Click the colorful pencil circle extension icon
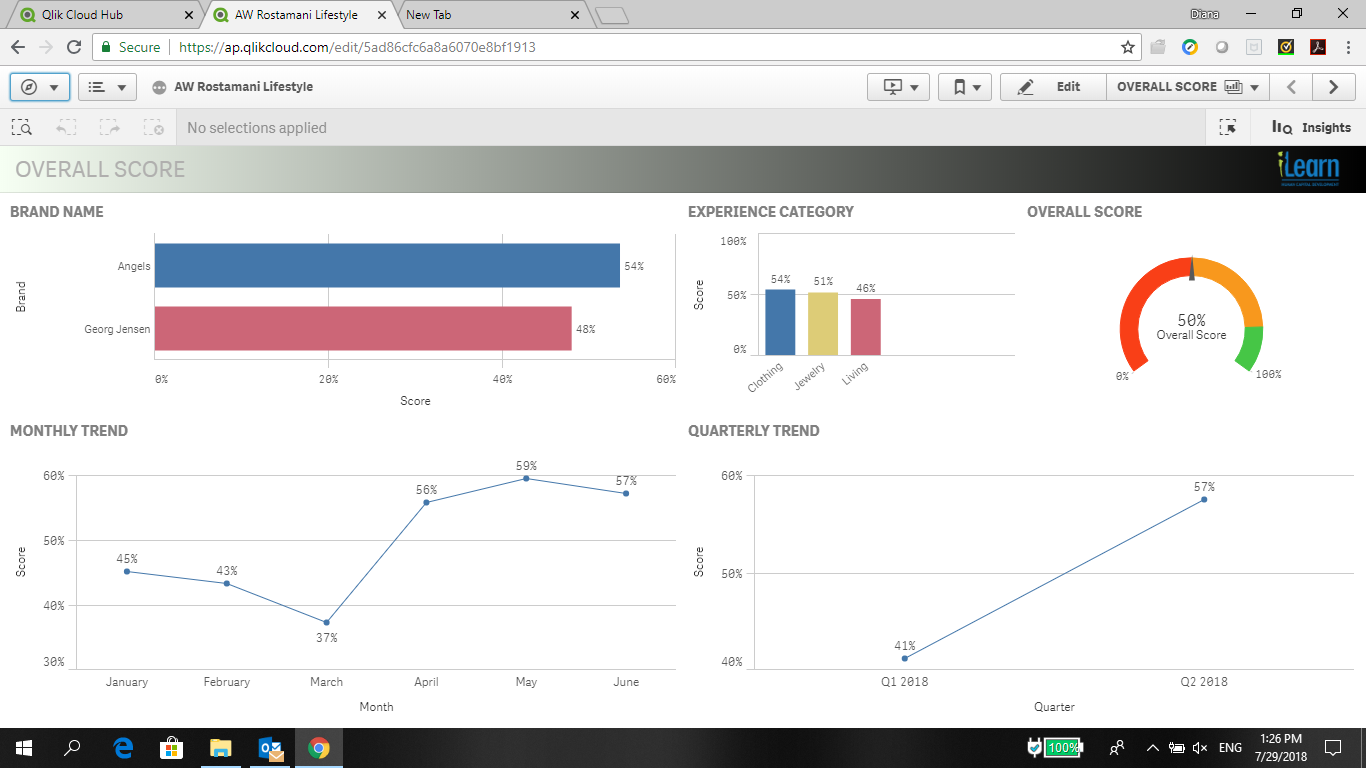The width and height of the screenshot is (1366, 768). 1190,47
